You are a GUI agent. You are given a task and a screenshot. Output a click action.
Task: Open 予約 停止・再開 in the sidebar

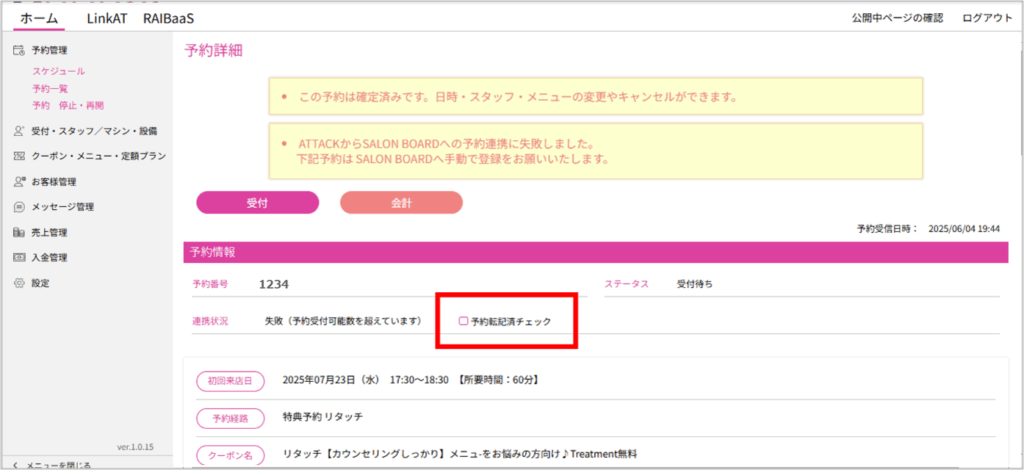pyautogui.click(x=68, y=105)
